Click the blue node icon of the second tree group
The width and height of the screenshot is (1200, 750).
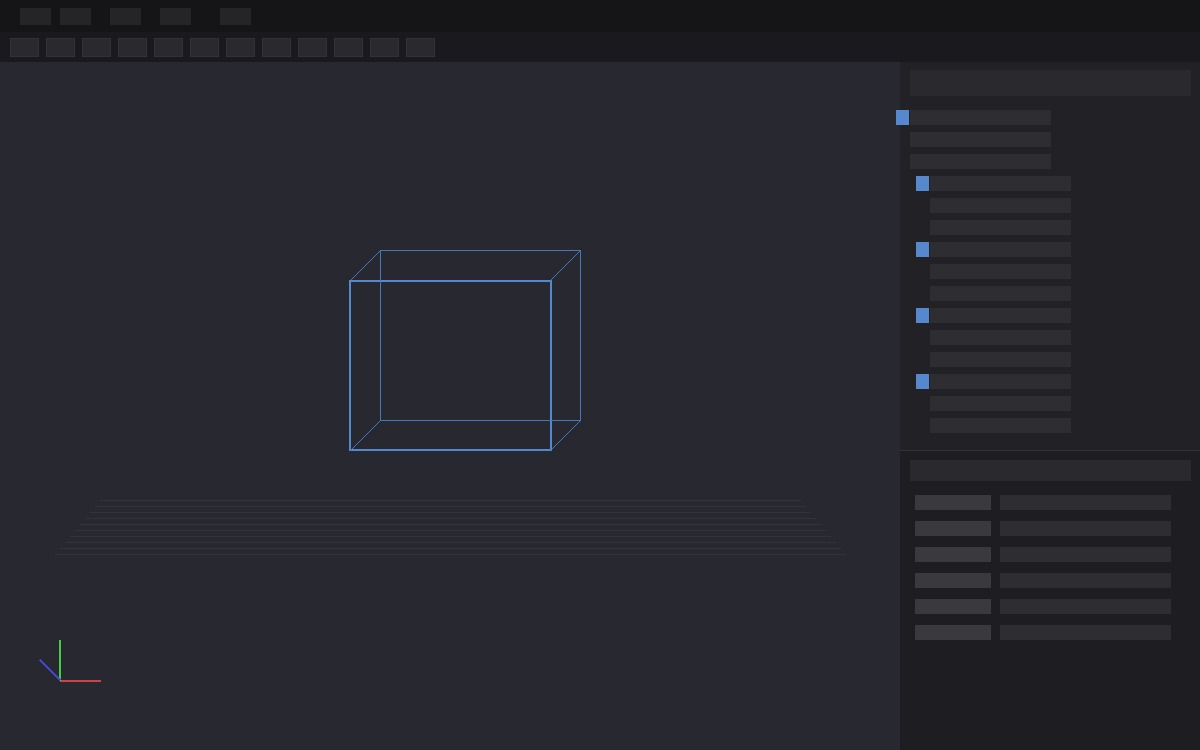pos(922,249)
